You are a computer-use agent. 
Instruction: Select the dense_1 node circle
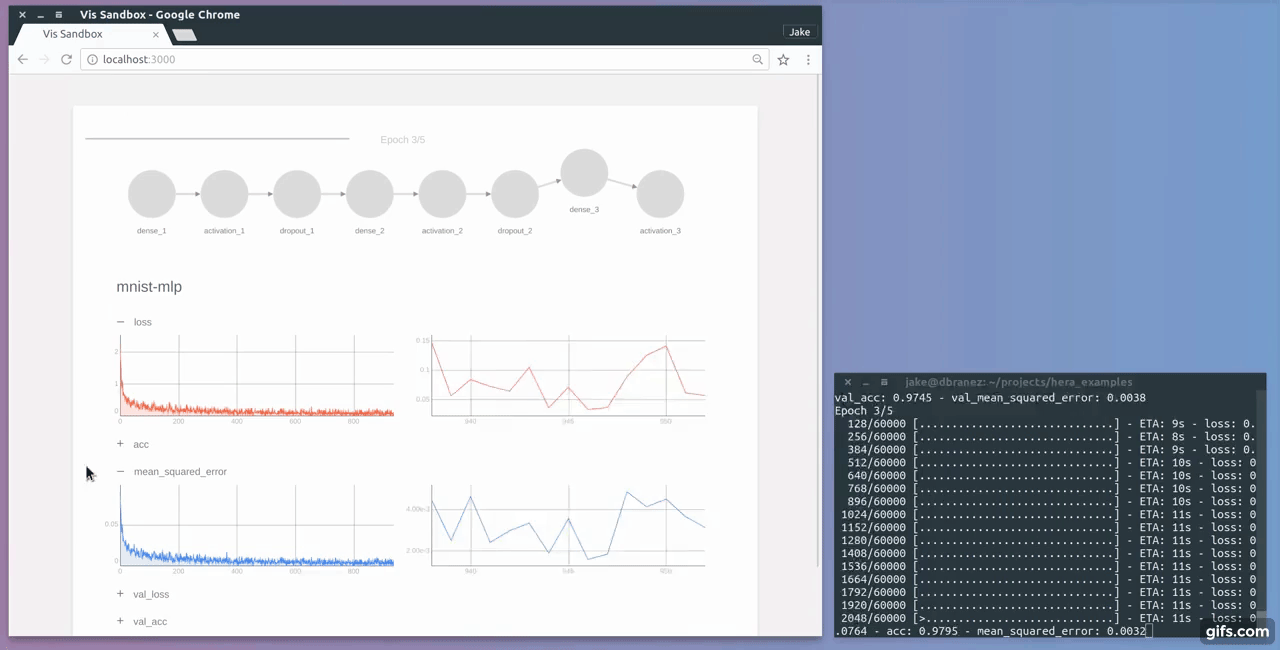coord(152,194)
